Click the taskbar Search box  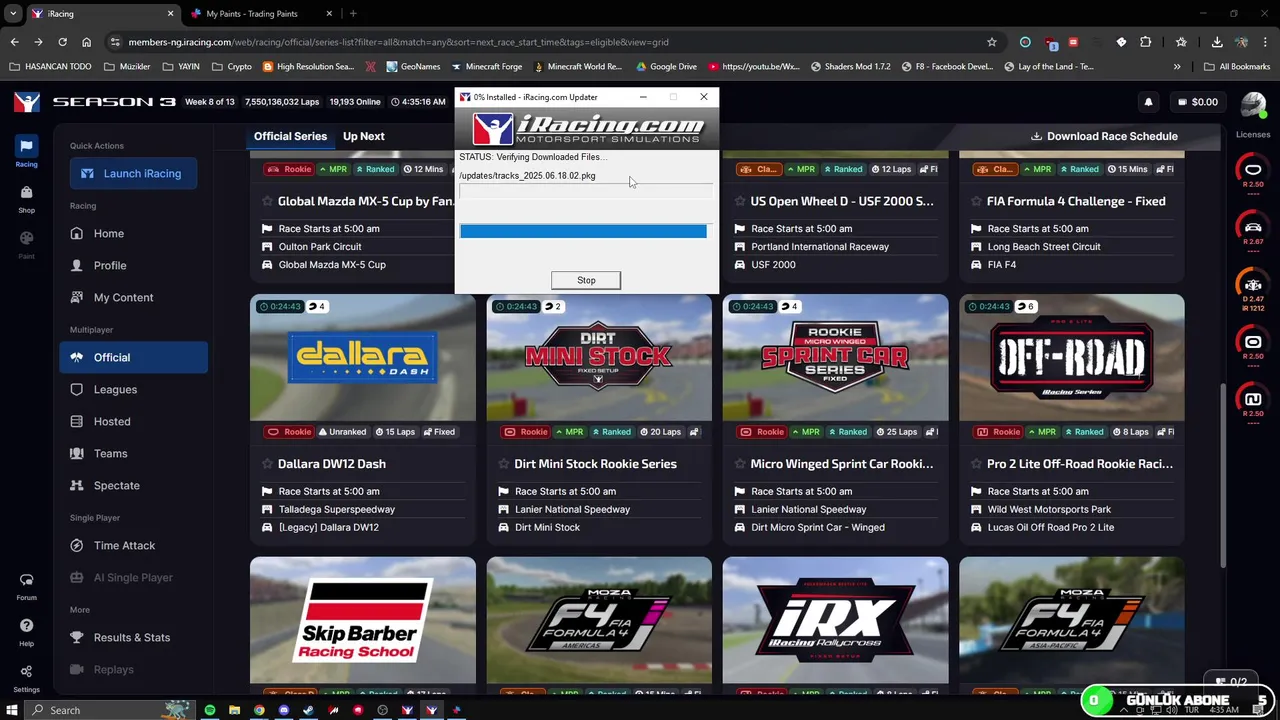click(110, 710)
